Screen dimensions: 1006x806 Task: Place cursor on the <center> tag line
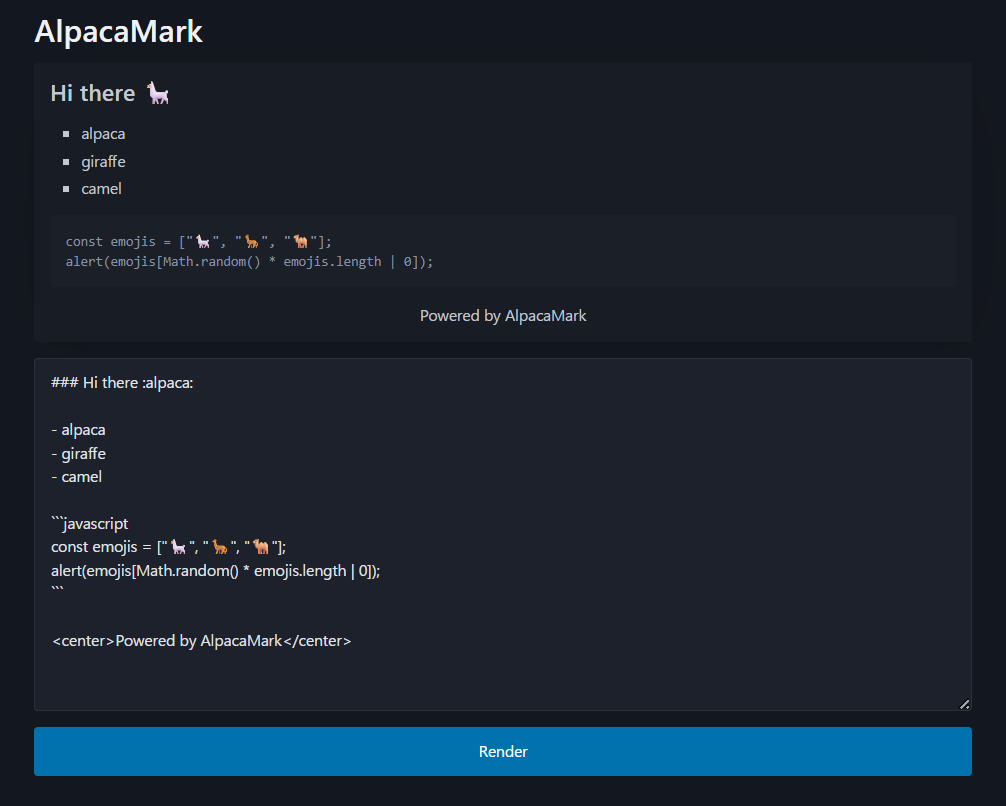(201, 640)
